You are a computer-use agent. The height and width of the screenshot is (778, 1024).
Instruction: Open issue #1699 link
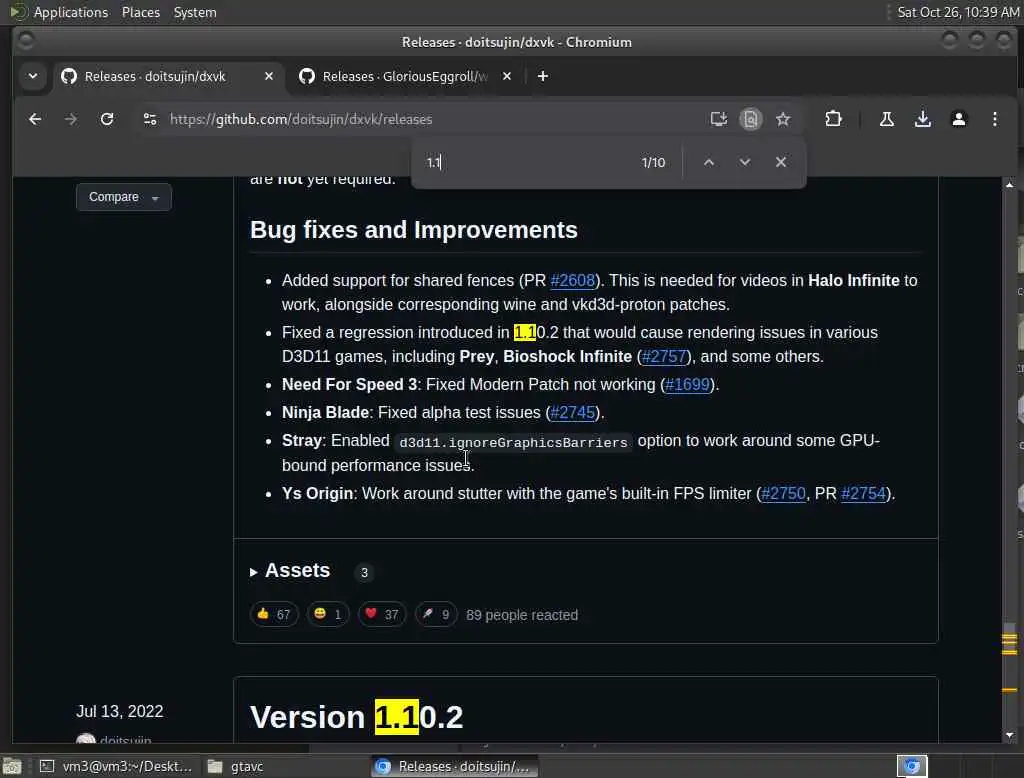tap(687, 385)
